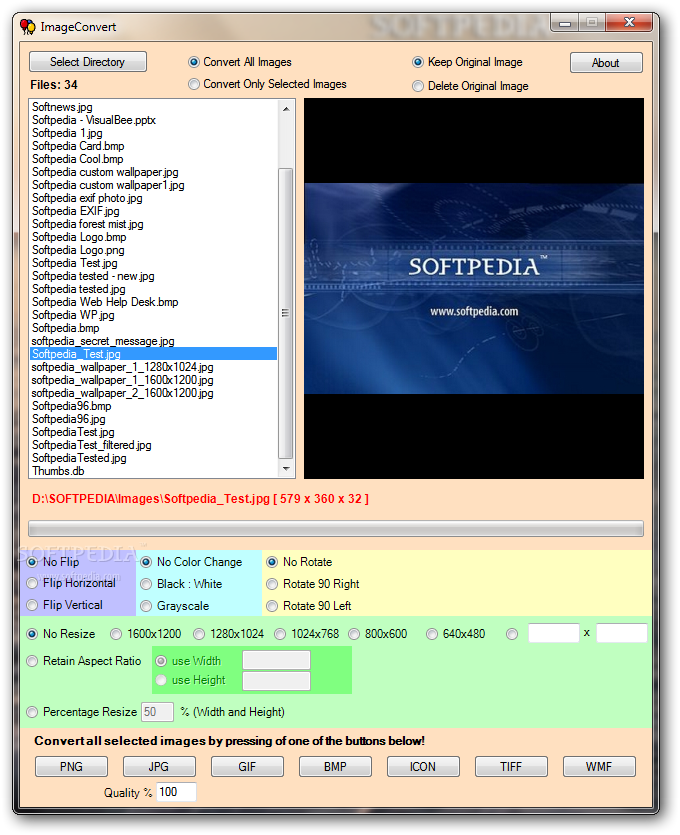Image resolution: width=680 pixels, height=835 pixels.
Task: Click the custom height input field
Action: tap(621, 634)
